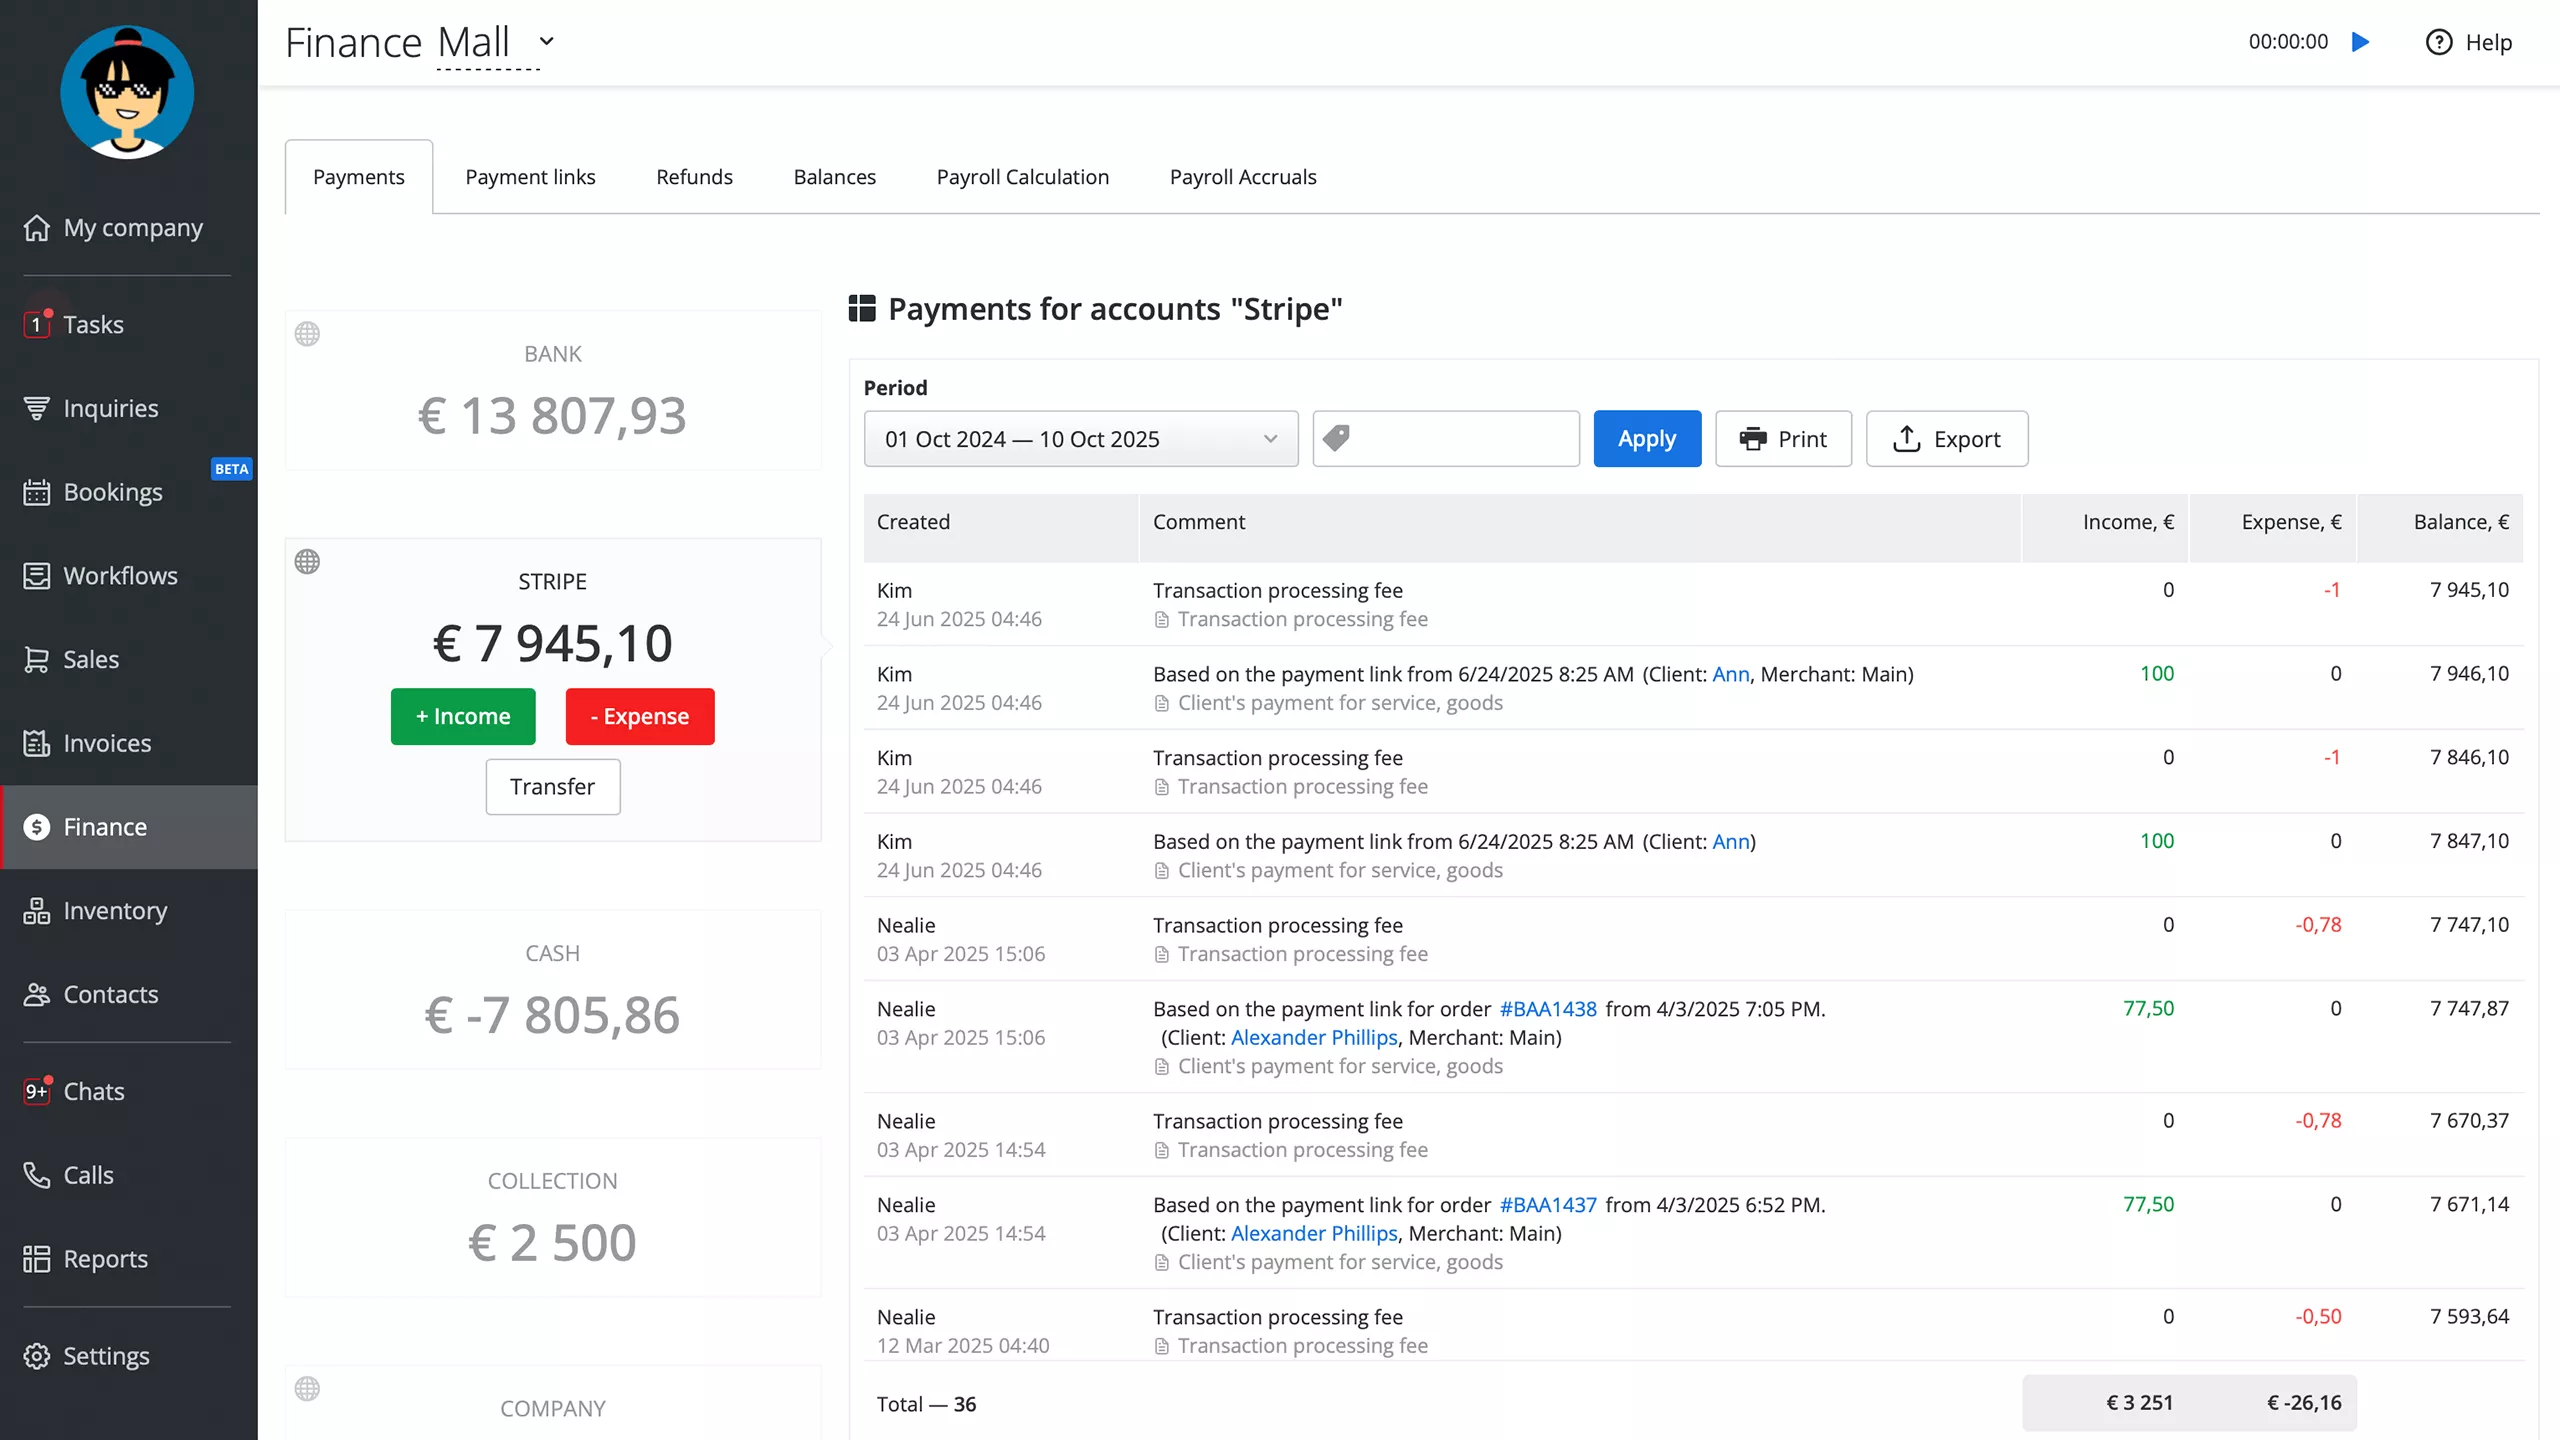Open the Bookings calendar section

pos(112,492)
